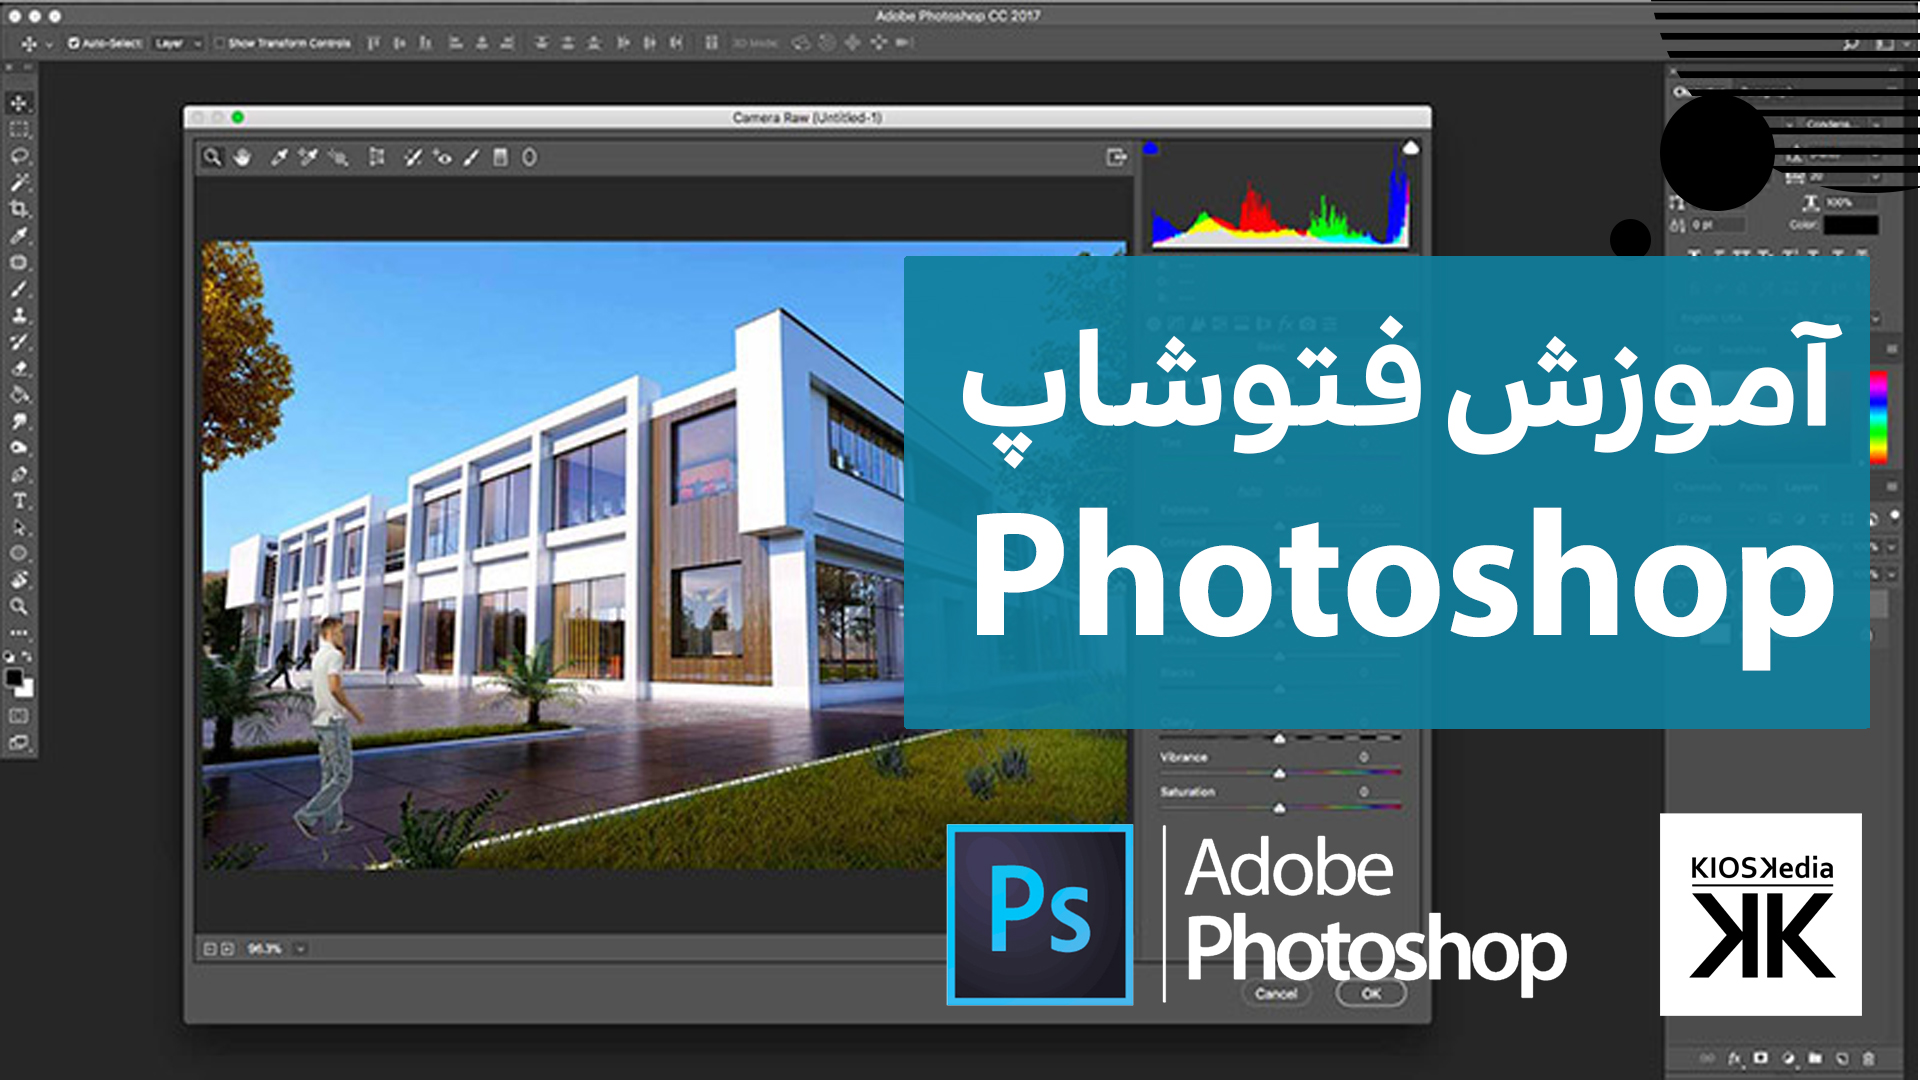Pick the Camera Raw Hand tool

click(x=242, y=157)
